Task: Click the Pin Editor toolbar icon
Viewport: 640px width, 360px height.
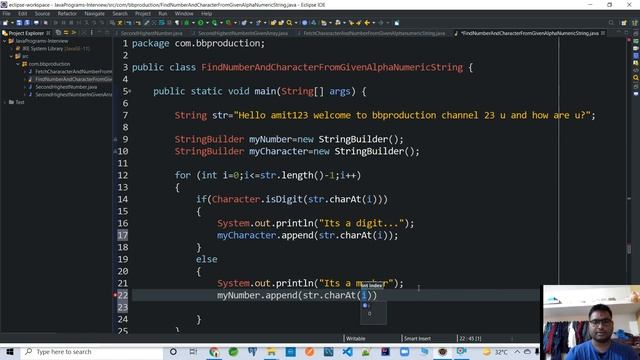Action: point(397,23)
